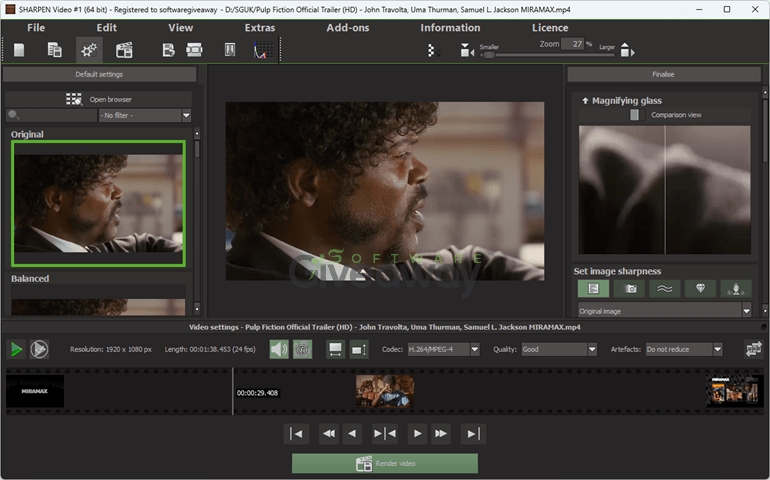Screen dimensions: 770x480
Task: Click the Zoom percentage field showing 27
Action: click(x=573, y=44)
